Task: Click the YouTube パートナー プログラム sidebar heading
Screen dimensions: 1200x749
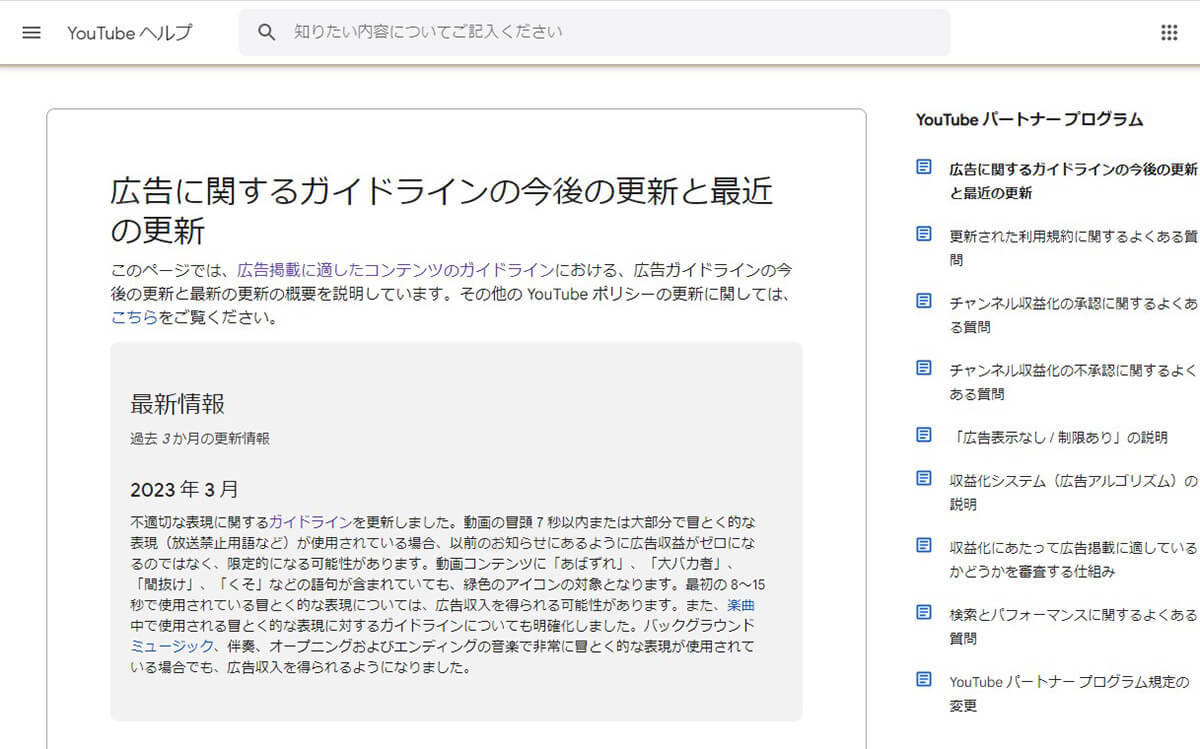Action: point(1029,120)
